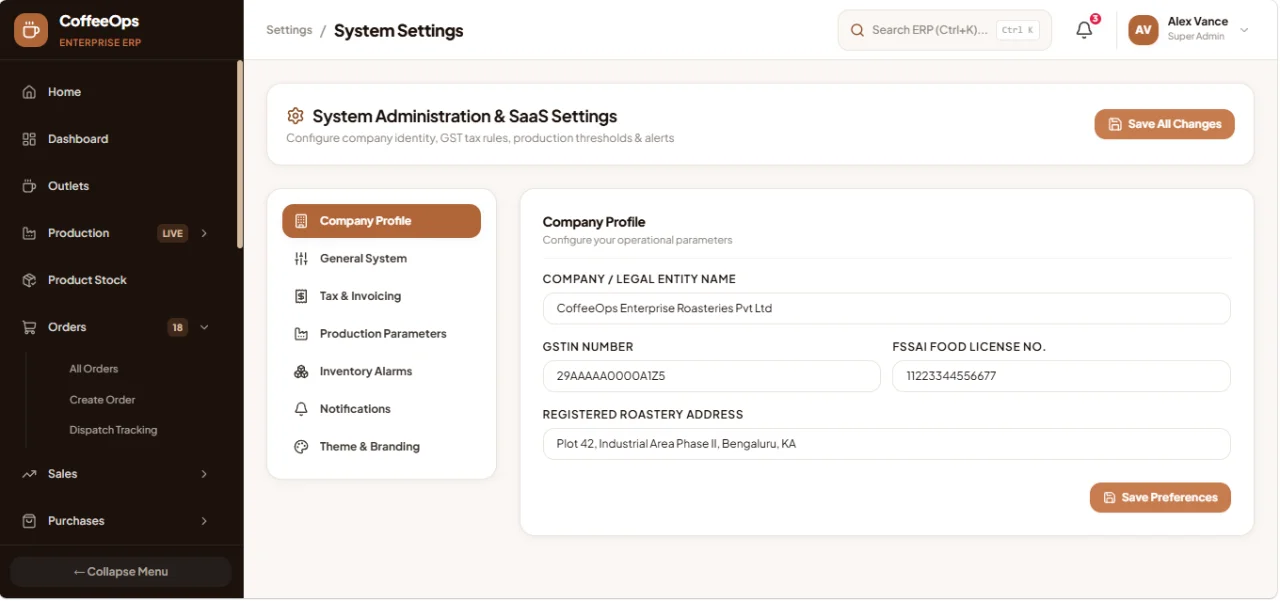Click the Notifications bell icon in settings list
The image size is (1280, 601).
(301, 409)
